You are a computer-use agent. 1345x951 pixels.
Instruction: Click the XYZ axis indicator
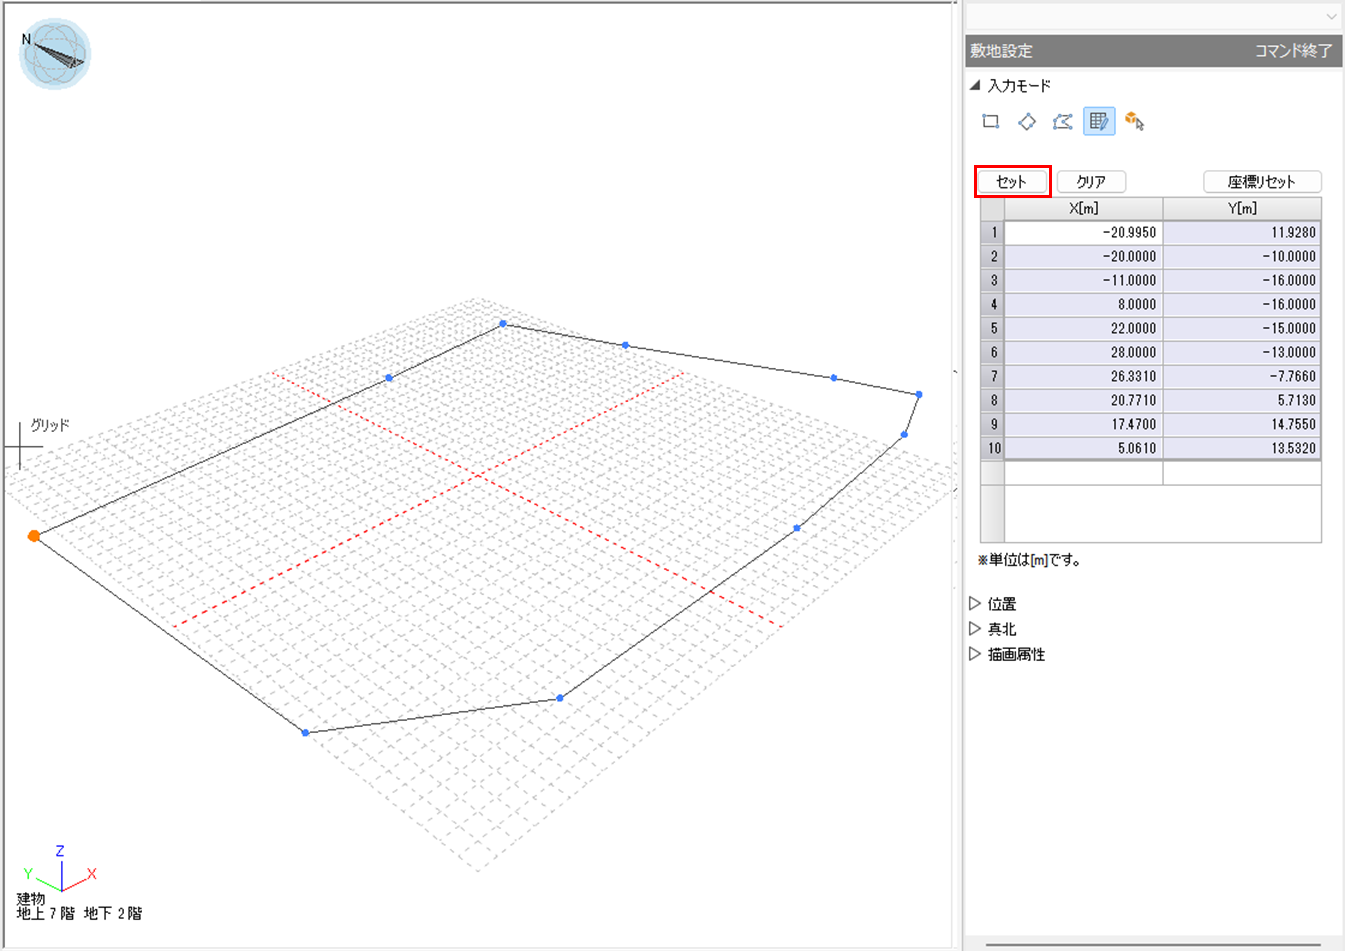(x=61, y=870)
